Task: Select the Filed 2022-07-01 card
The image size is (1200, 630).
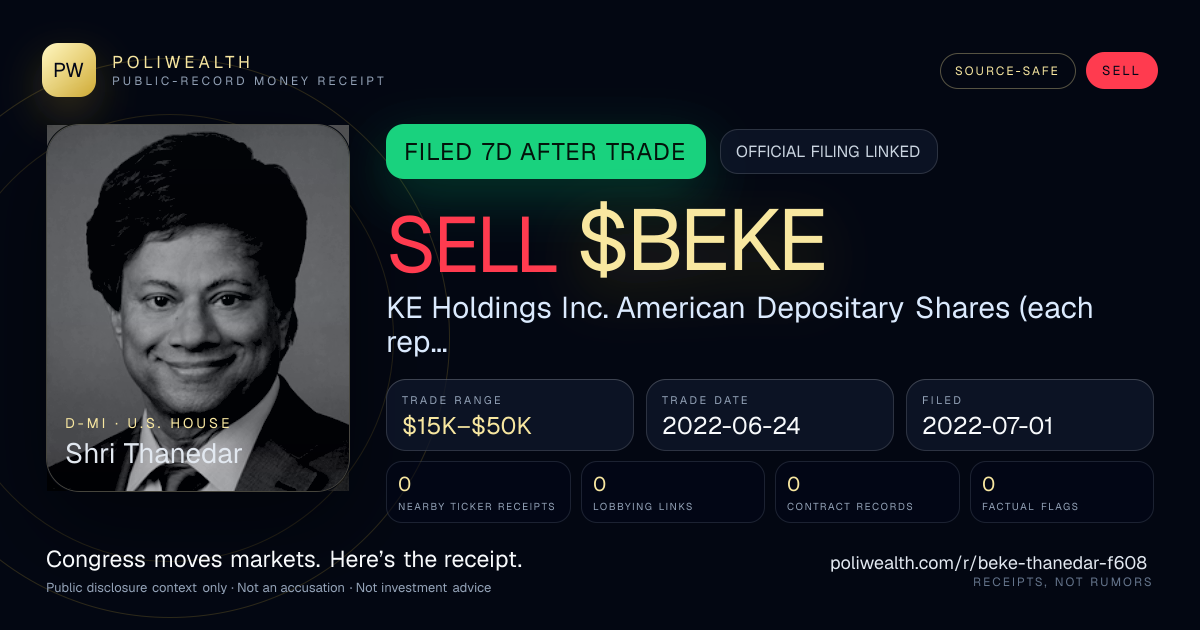Action: [x=1030, y=415]
